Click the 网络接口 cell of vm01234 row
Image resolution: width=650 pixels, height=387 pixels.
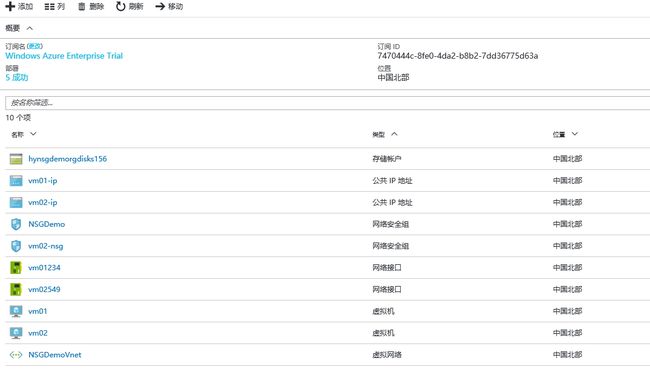387,268
